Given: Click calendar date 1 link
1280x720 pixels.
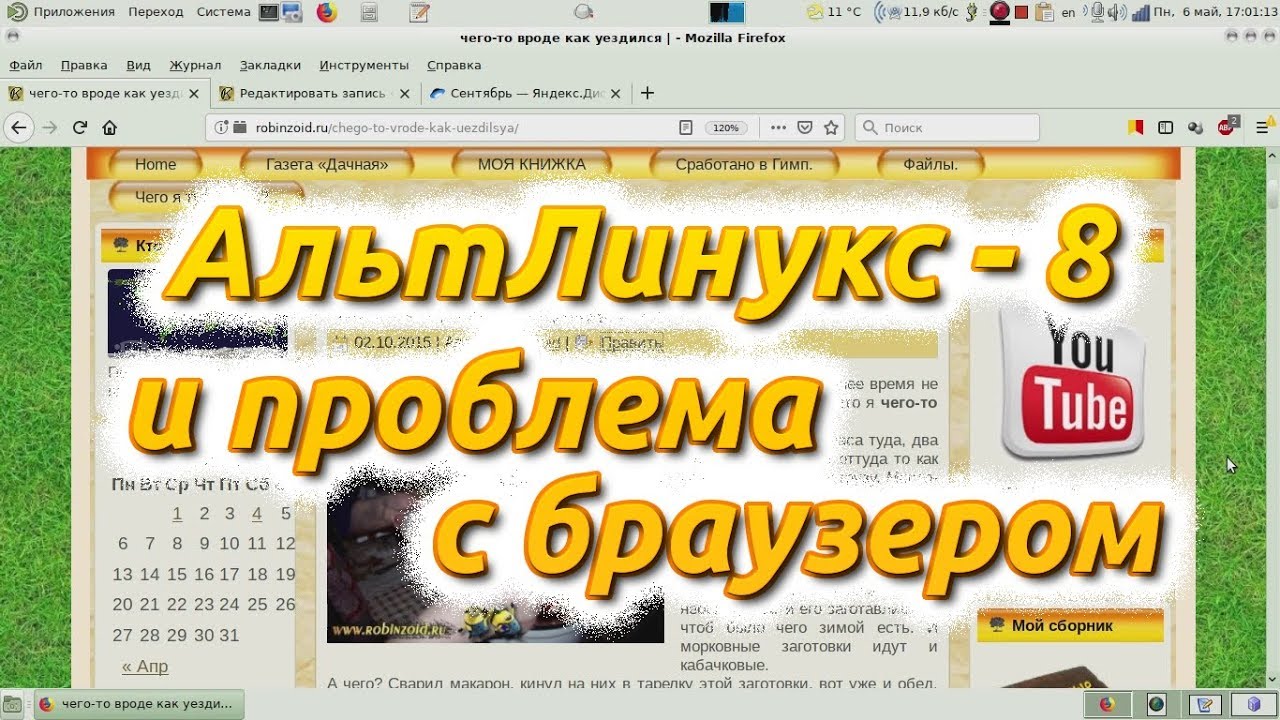Looking at the screenshot, I should click(177, 514).
